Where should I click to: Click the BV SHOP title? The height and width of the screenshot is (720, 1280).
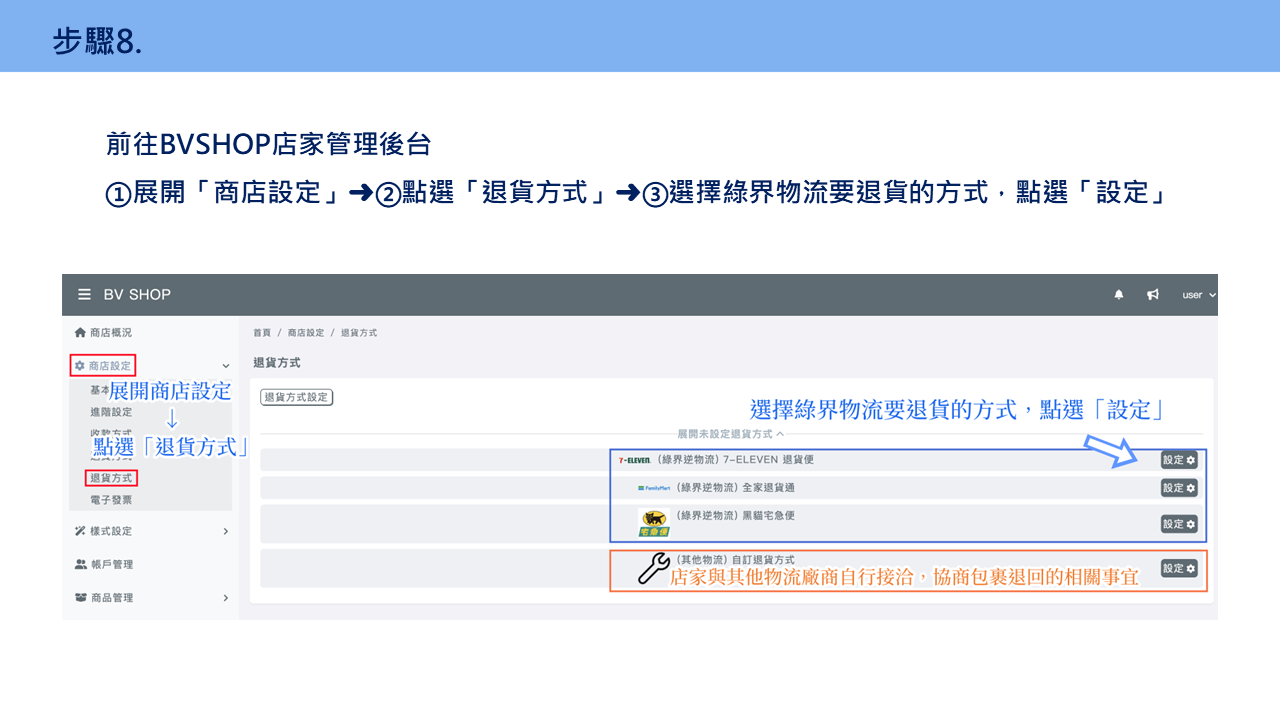[x=137, y=295]
